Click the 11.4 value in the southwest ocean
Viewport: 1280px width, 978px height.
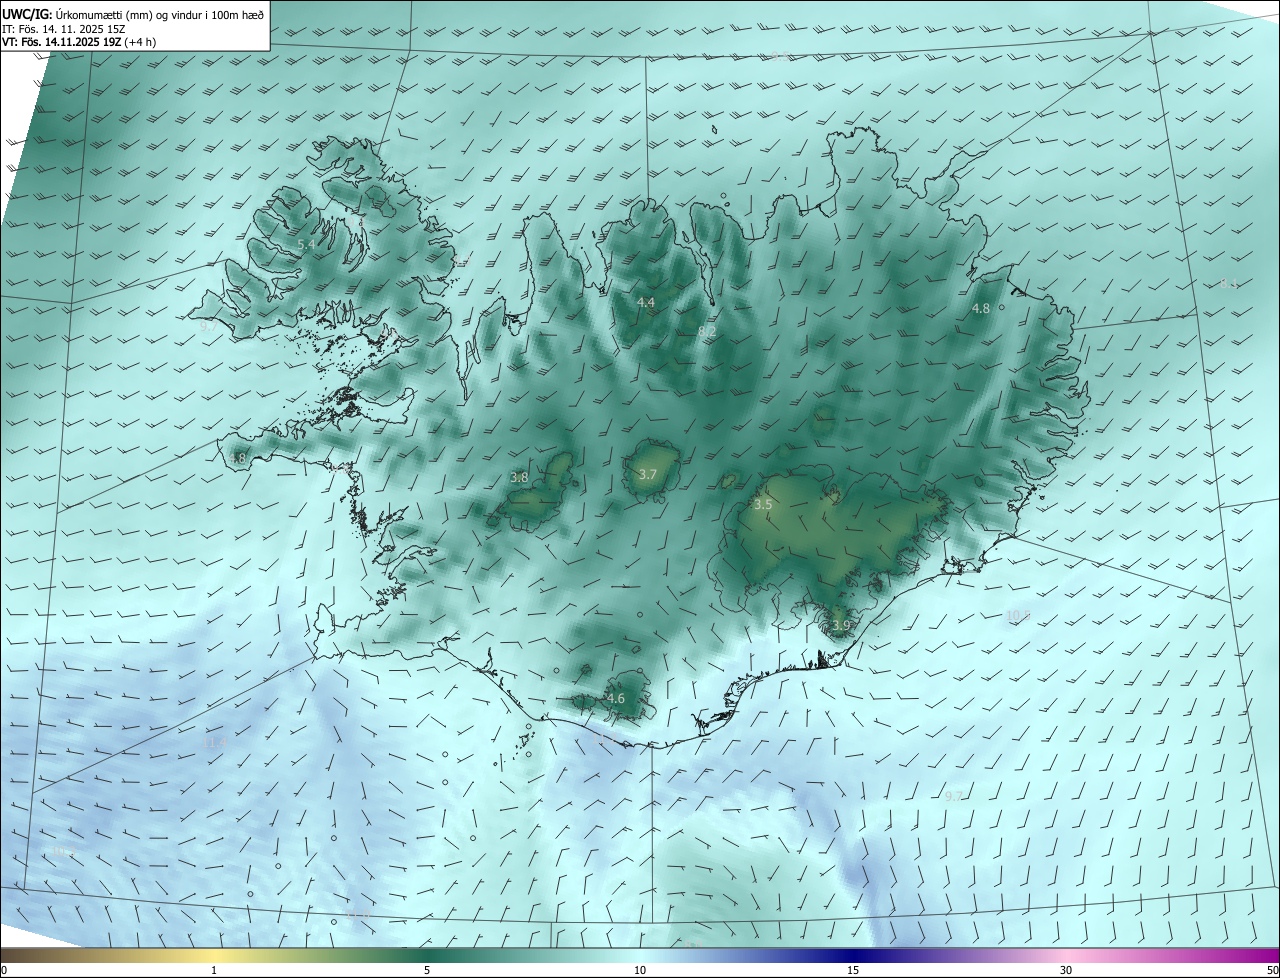coord(216,742)
